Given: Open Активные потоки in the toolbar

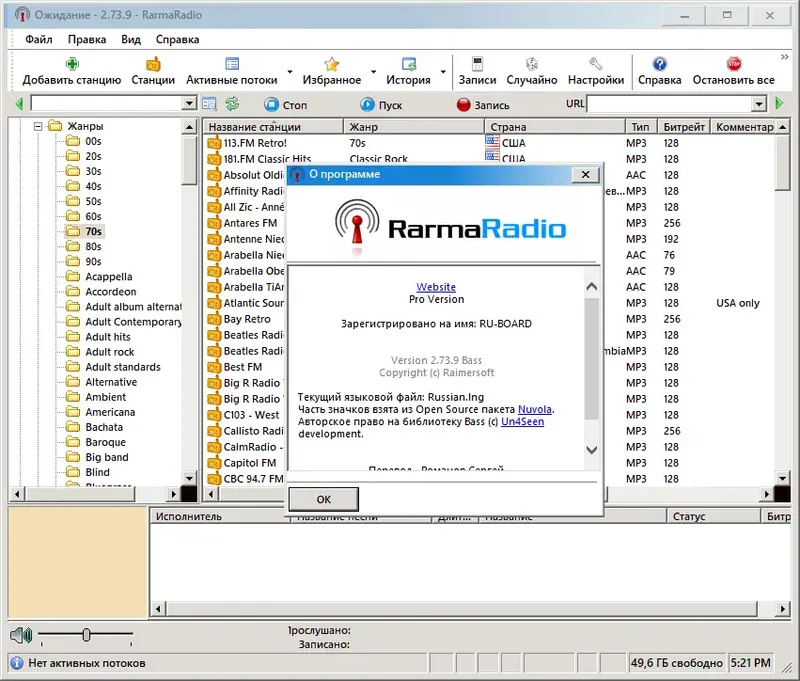Looking at the screenshot, I should click(231, 65).
